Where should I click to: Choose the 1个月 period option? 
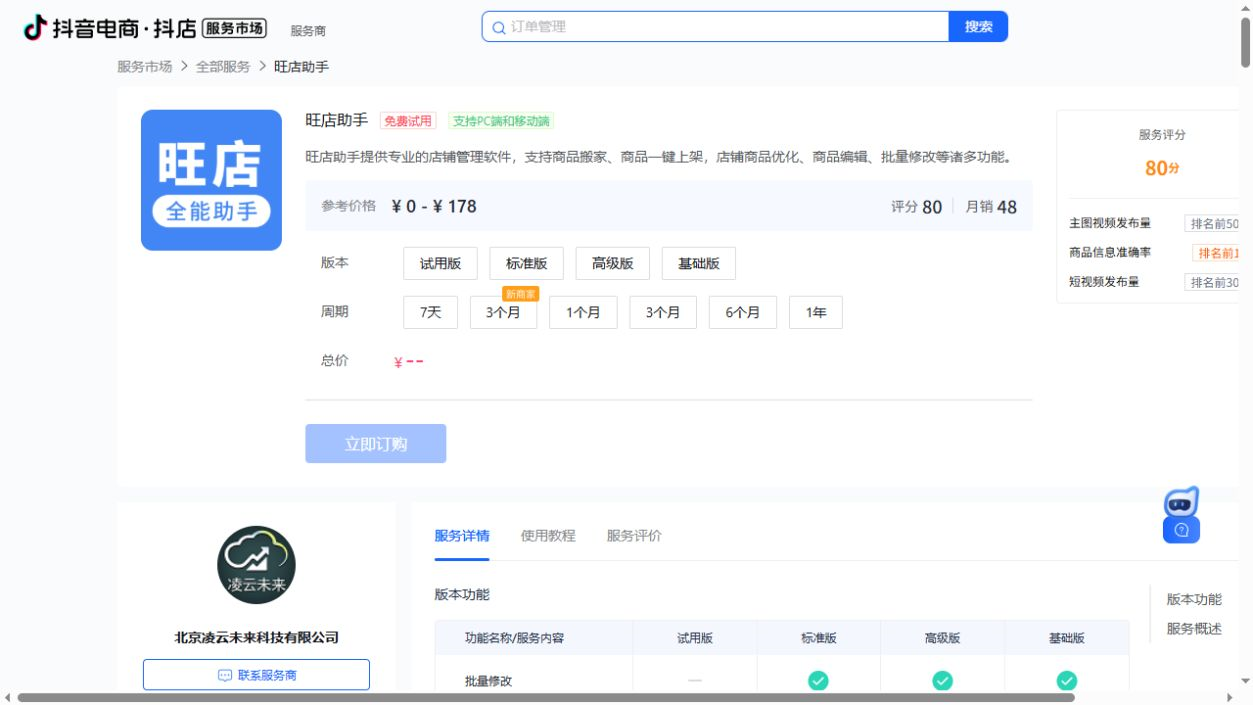click(x=583, y=312)
